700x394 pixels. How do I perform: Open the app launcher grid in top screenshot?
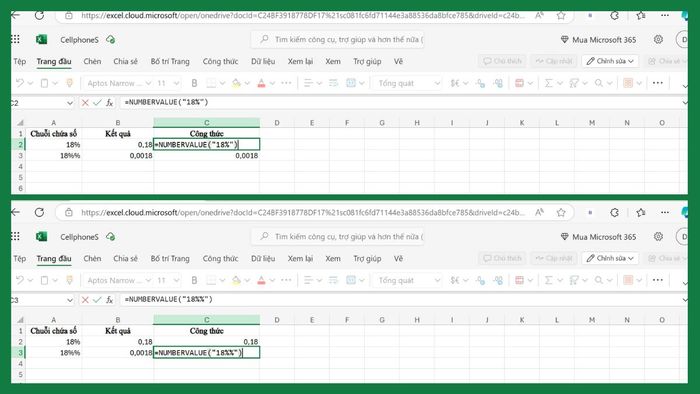click(x=16, y=39)
